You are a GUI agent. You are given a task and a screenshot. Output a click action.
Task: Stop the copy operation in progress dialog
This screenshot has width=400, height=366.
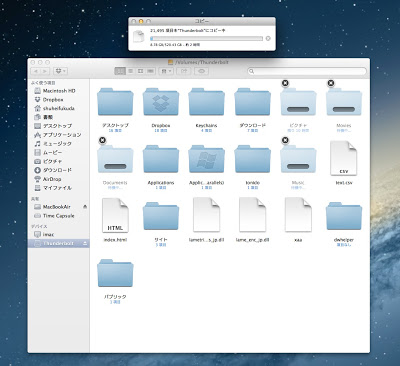[x=268, y=38]
